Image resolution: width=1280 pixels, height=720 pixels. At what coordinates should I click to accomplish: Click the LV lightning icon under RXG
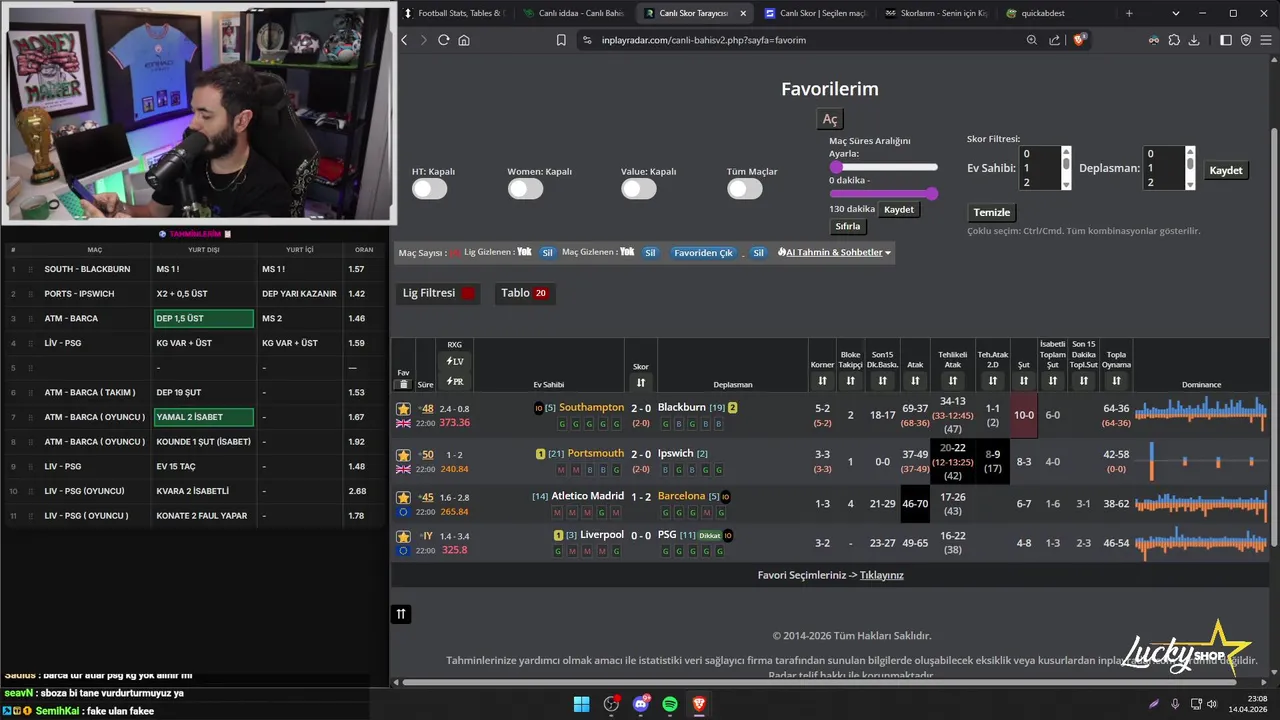454,361
